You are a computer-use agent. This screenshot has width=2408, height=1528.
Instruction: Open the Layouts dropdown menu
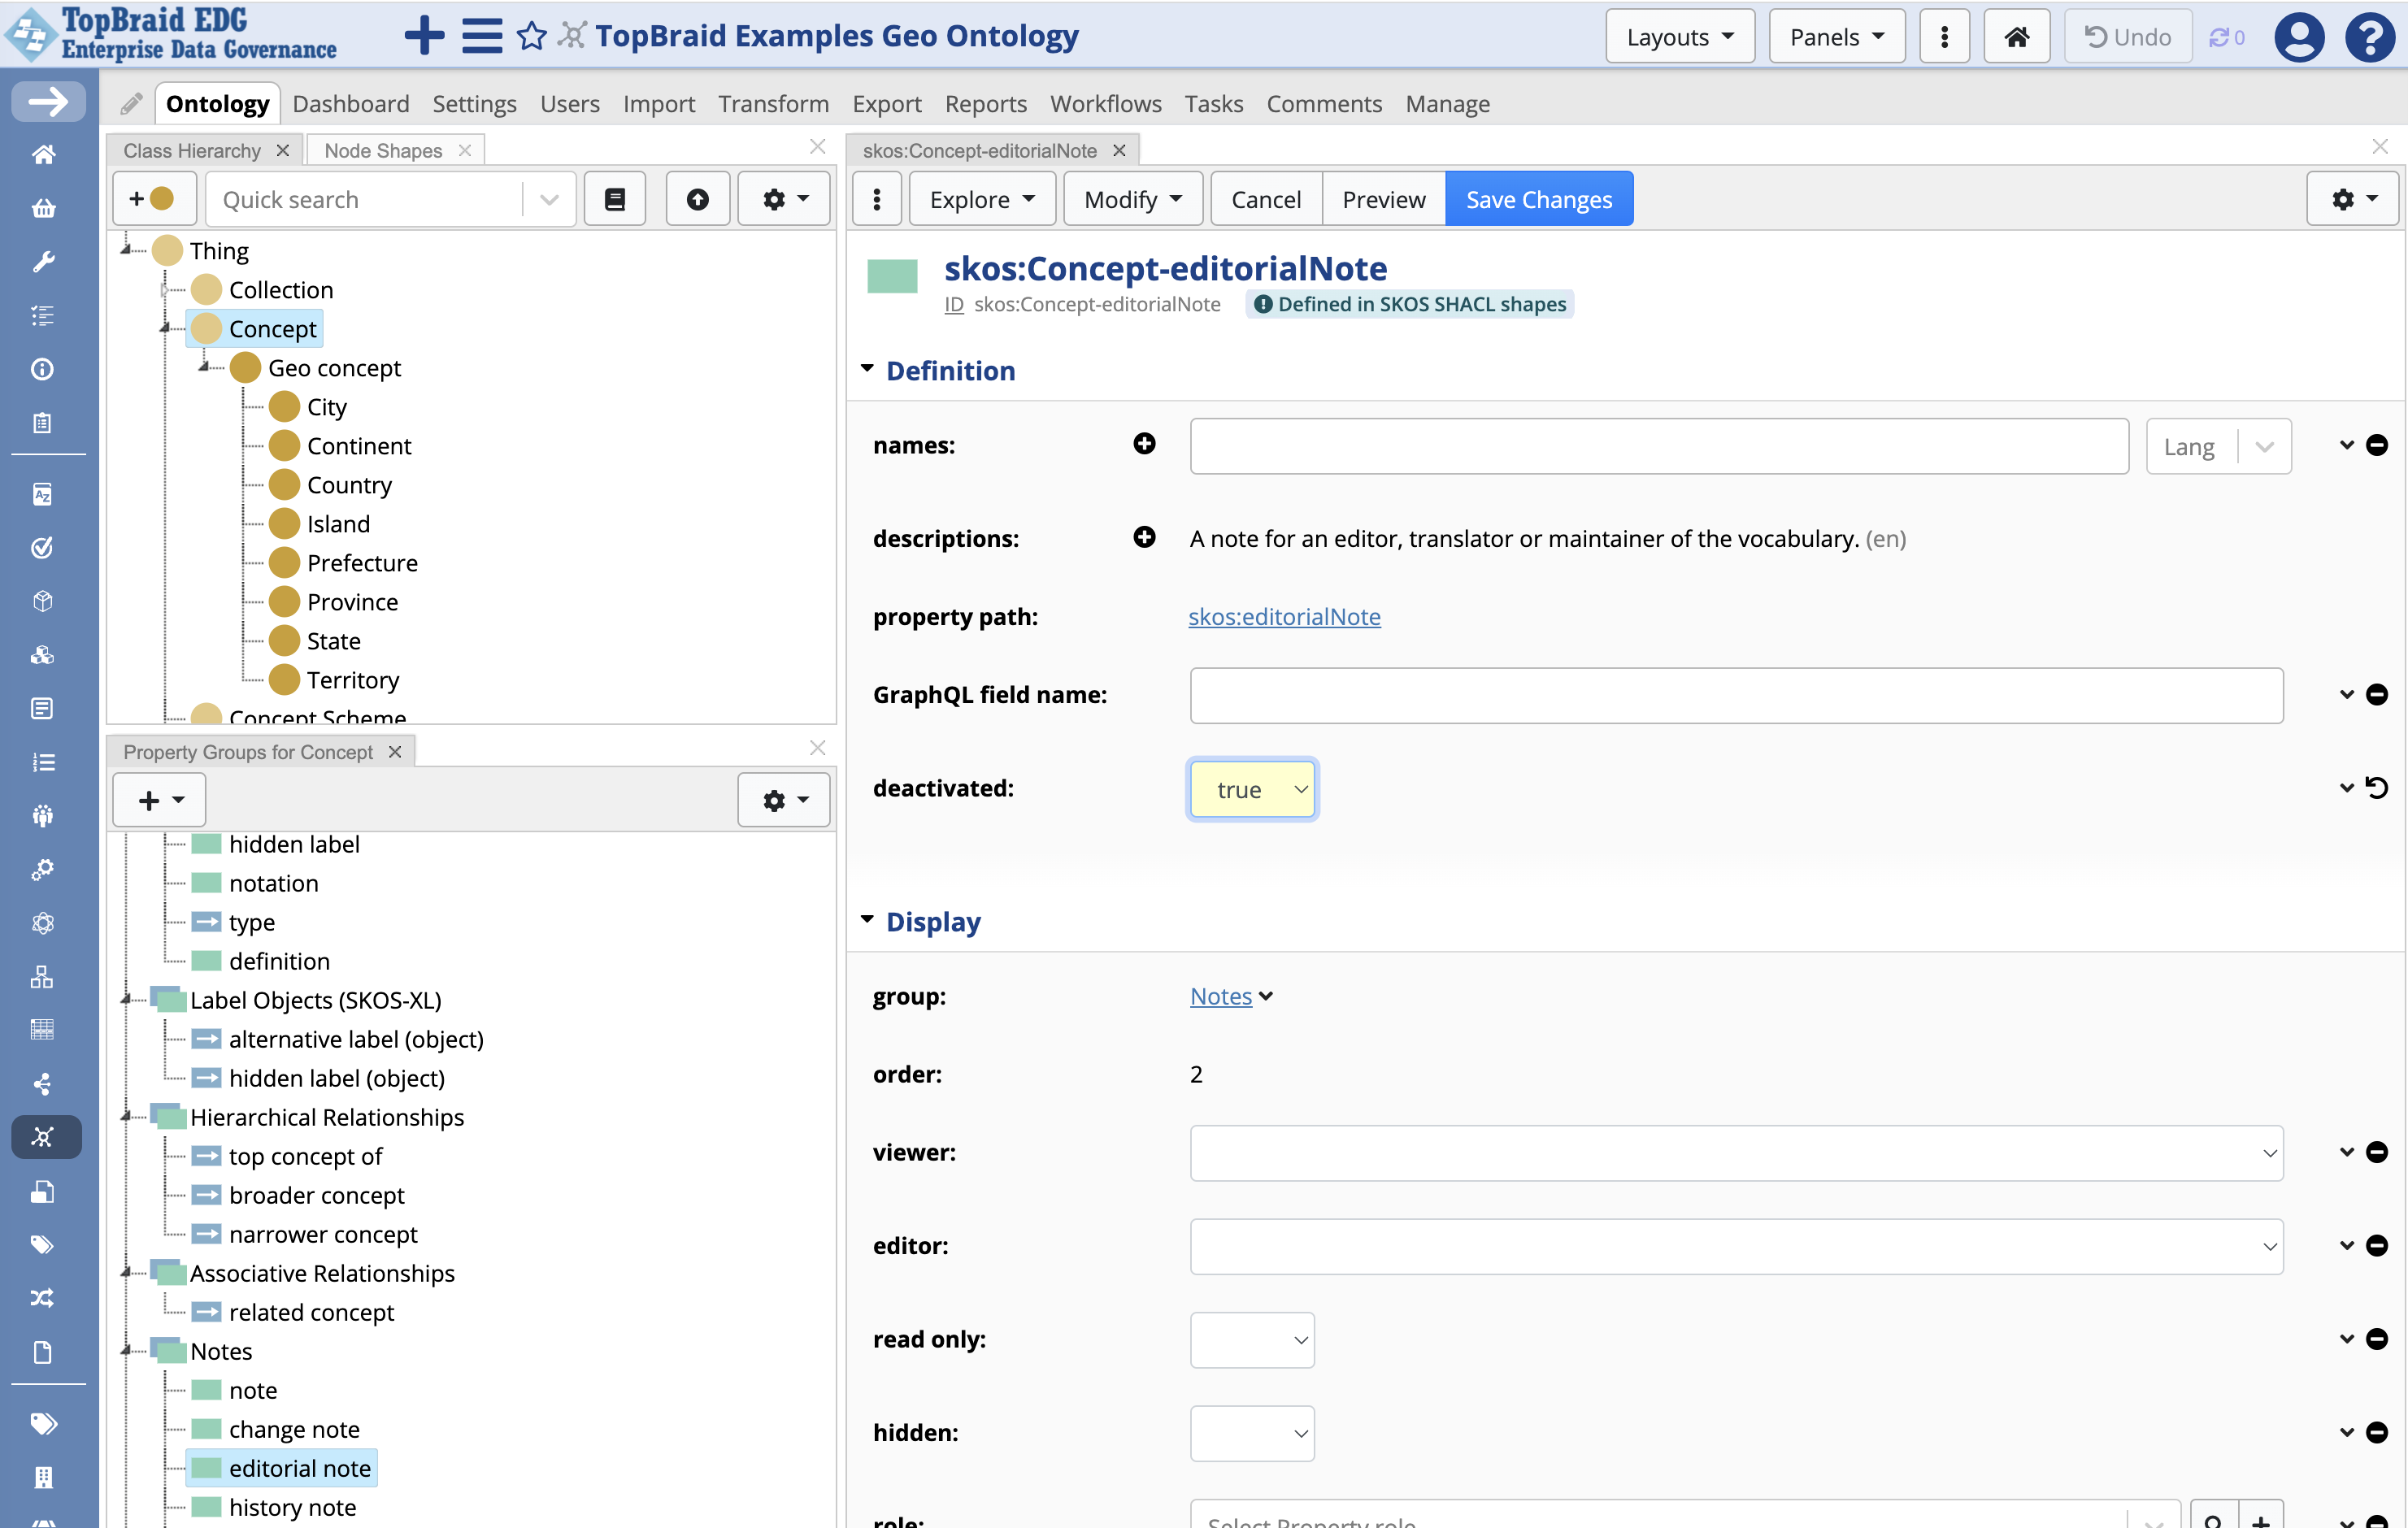pyautogui.click(x=1680, y=37)
